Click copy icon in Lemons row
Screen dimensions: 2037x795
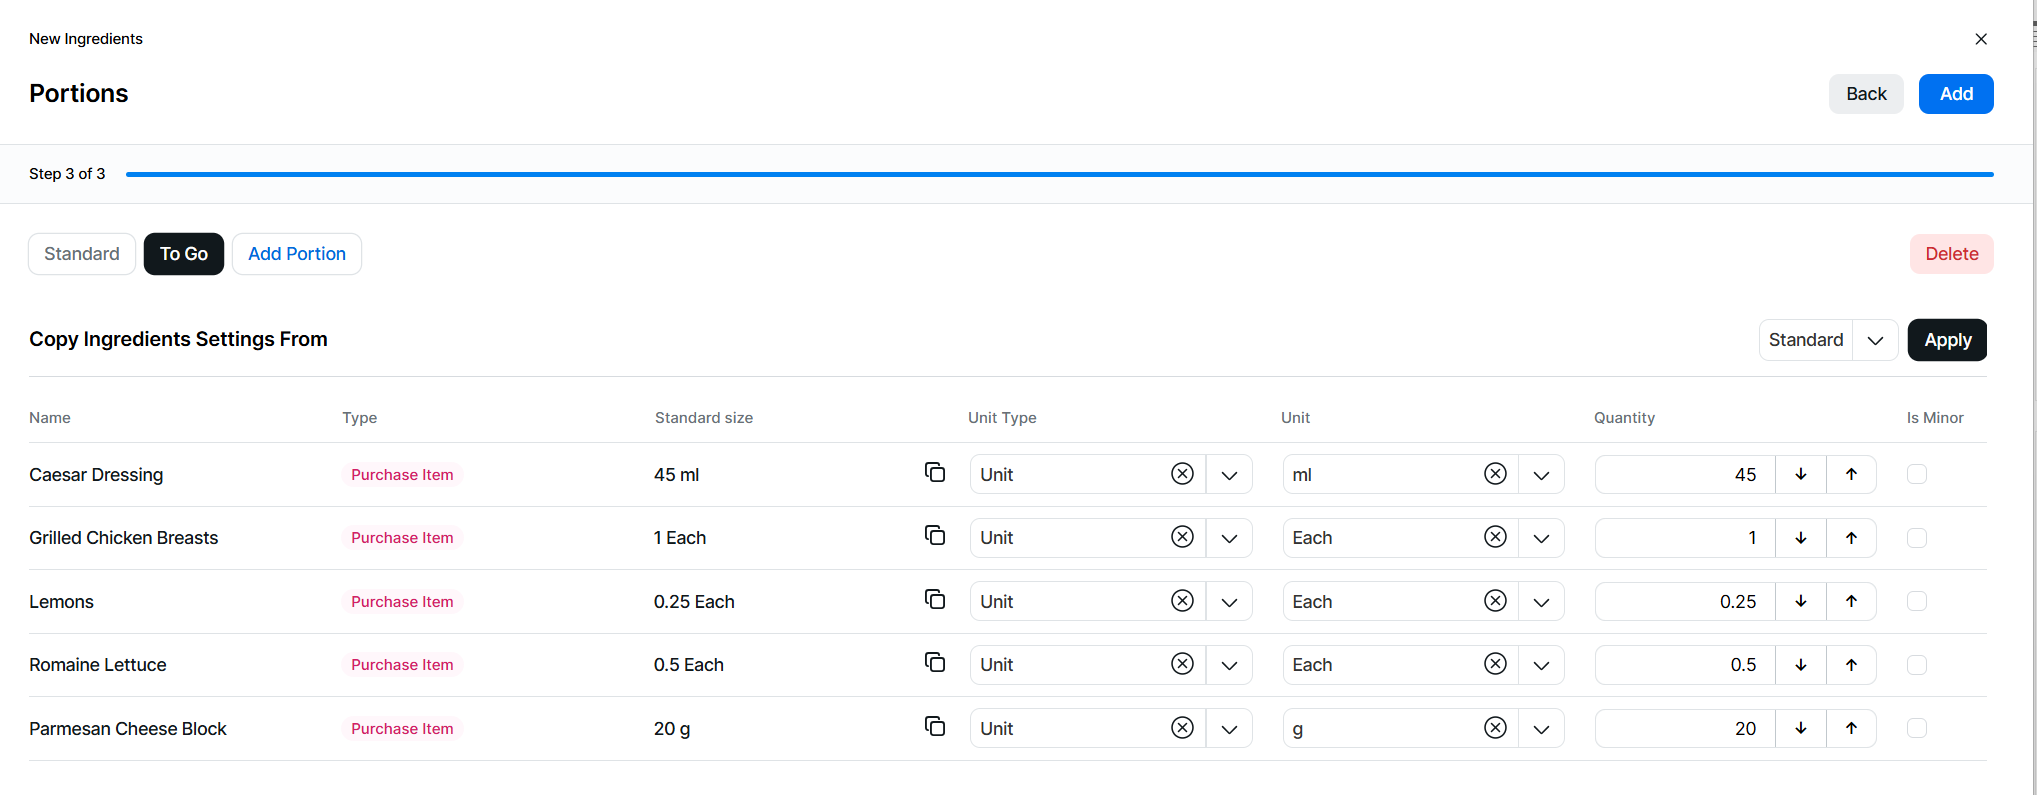(x=935, y=600)
